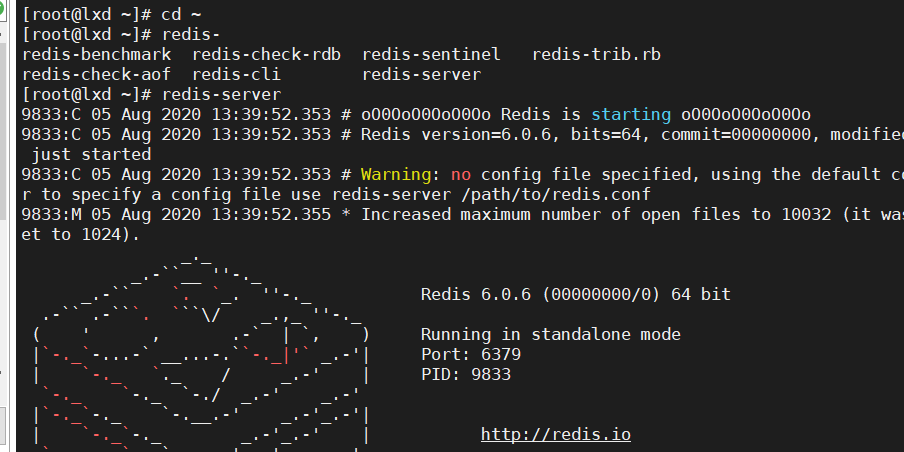
Task: Click the 'redis-check-aof' completion entry
Action: 97,75
